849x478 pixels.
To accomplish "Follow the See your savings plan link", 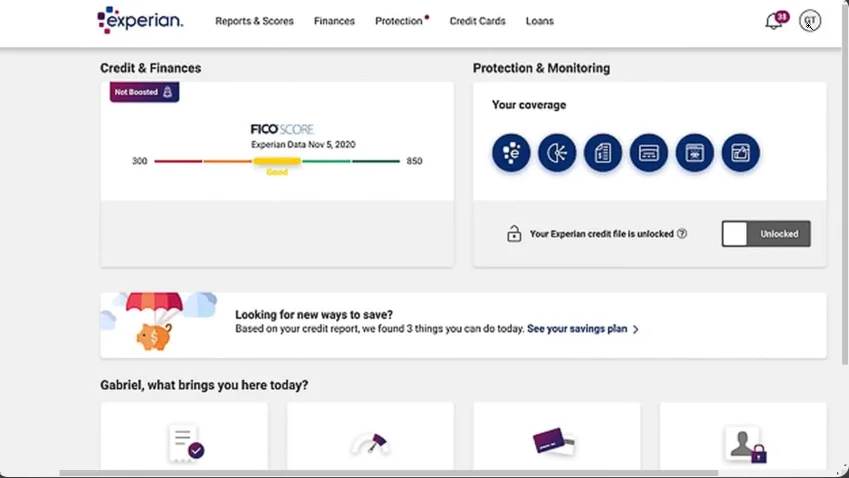I will (577, 329).
